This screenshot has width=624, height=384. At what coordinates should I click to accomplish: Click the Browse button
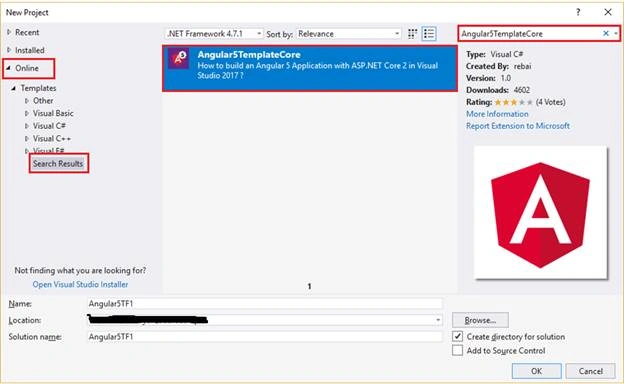click(480, 320)
